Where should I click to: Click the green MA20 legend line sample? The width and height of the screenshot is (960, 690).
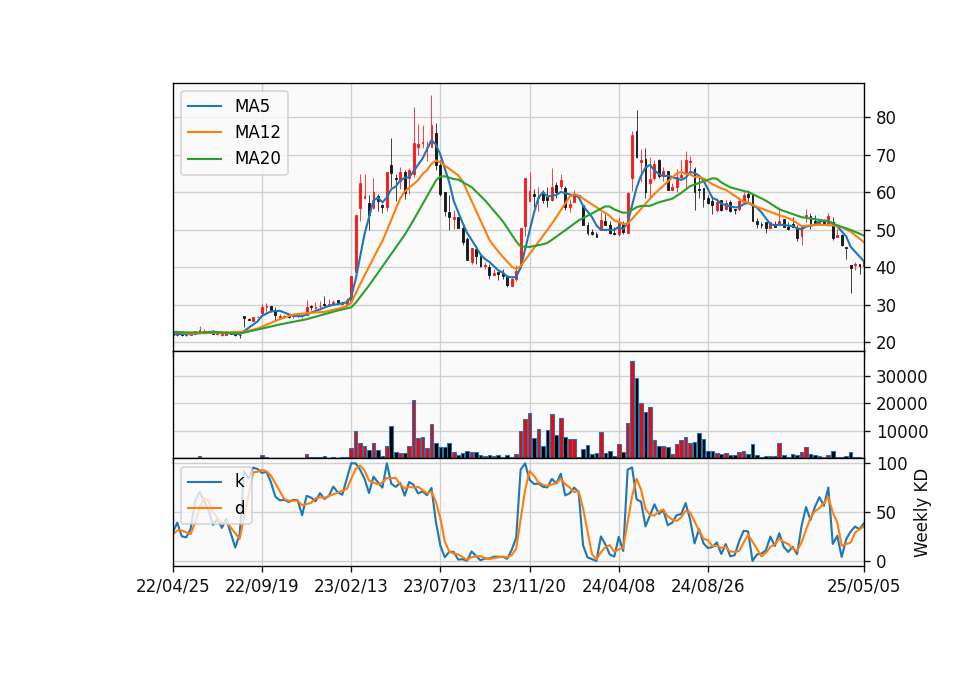204,159
